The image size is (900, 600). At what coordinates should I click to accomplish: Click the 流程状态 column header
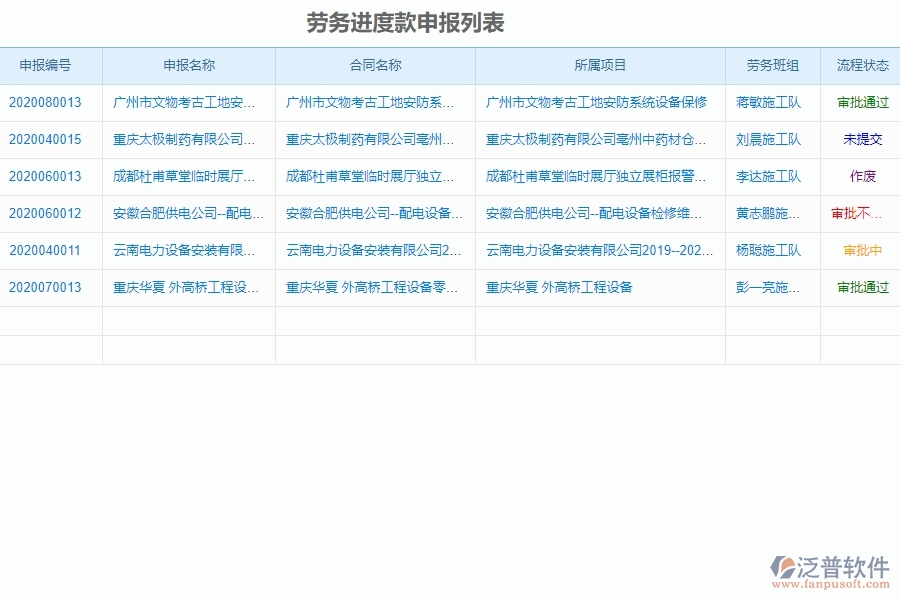point(860,66)
